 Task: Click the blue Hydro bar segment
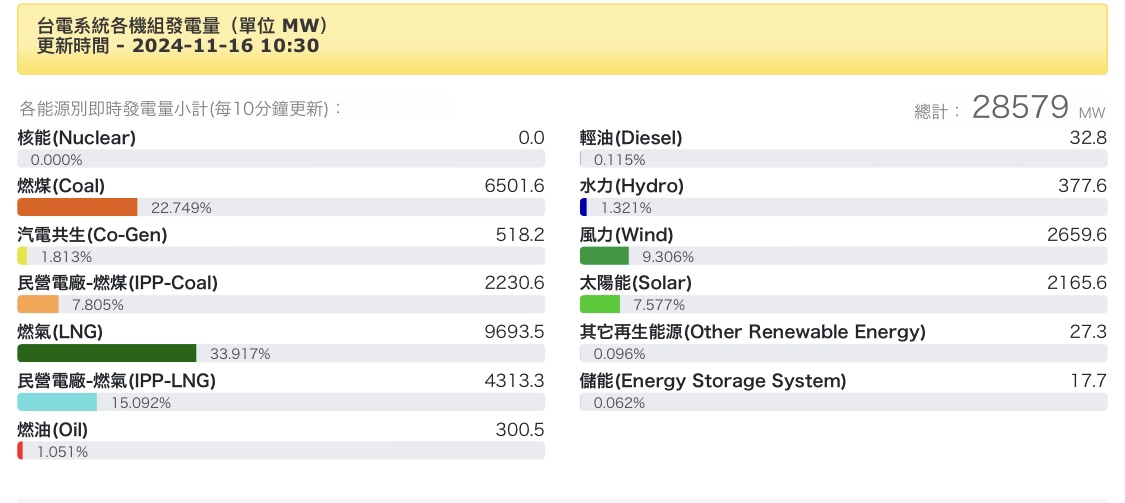[583, 207]
